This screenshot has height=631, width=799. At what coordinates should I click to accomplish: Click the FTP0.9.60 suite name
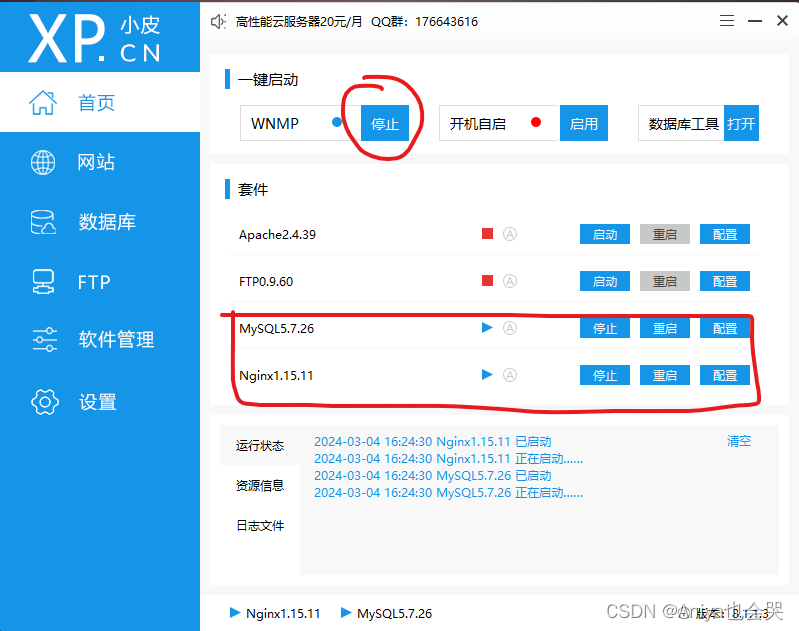click(x=266, y=281)
